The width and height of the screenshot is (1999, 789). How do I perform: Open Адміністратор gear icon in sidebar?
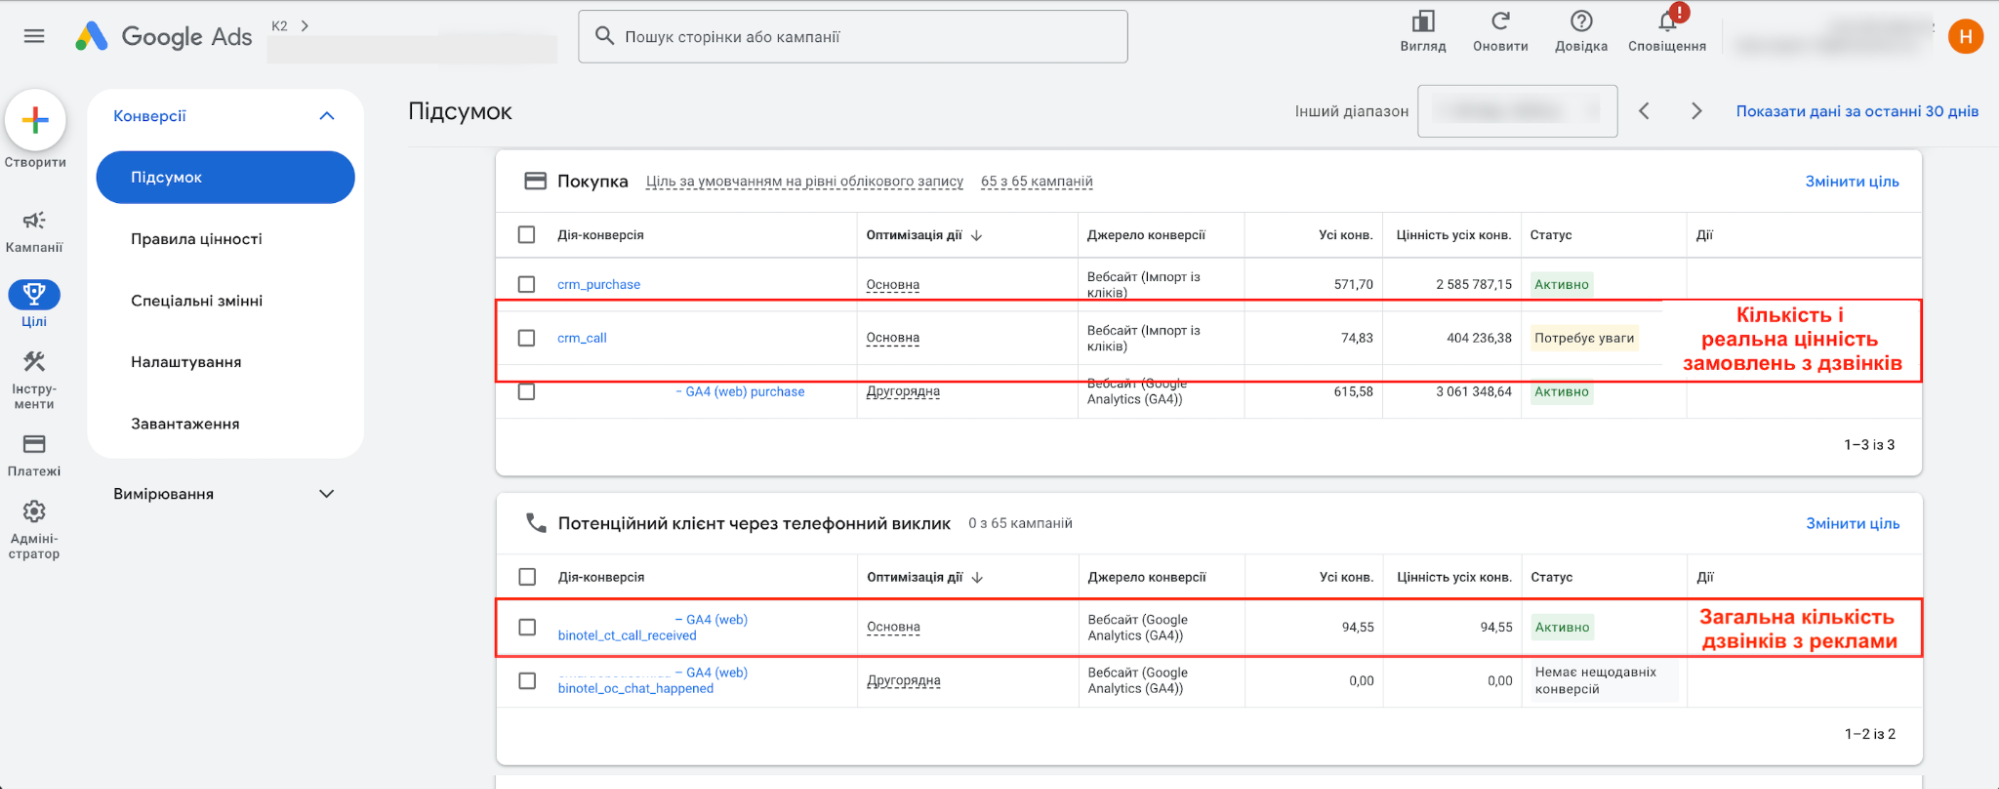click(34, 512)
